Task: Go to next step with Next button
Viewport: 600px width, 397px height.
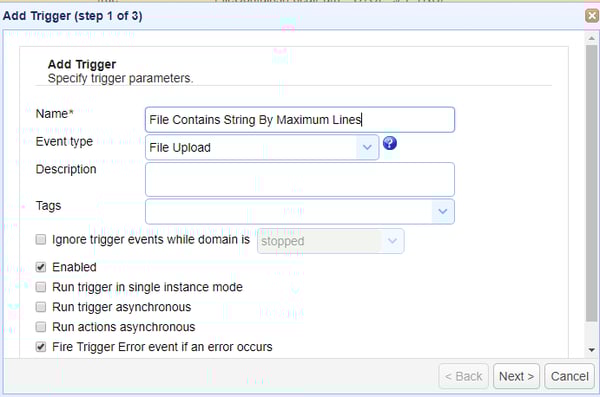Action: tap(516, 376)
